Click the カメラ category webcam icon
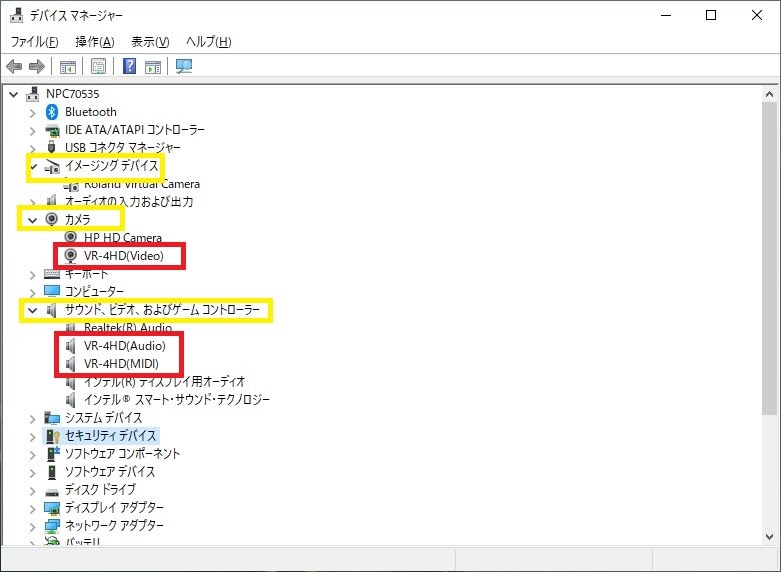Image resolution: width=781 pixels, height=572 pixels. 51,219
